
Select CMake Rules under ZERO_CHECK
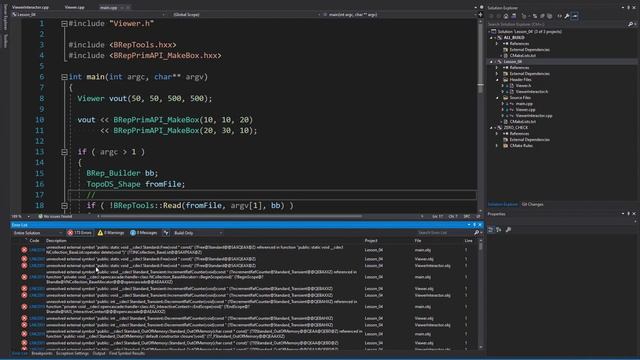(521, 146)
